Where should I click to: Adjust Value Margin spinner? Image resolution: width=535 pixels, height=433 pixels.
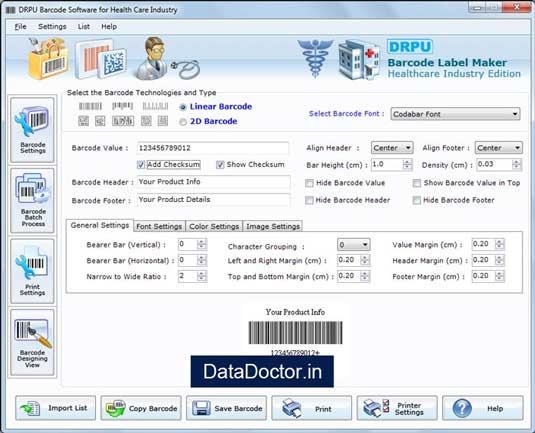(x=500, y=244)
